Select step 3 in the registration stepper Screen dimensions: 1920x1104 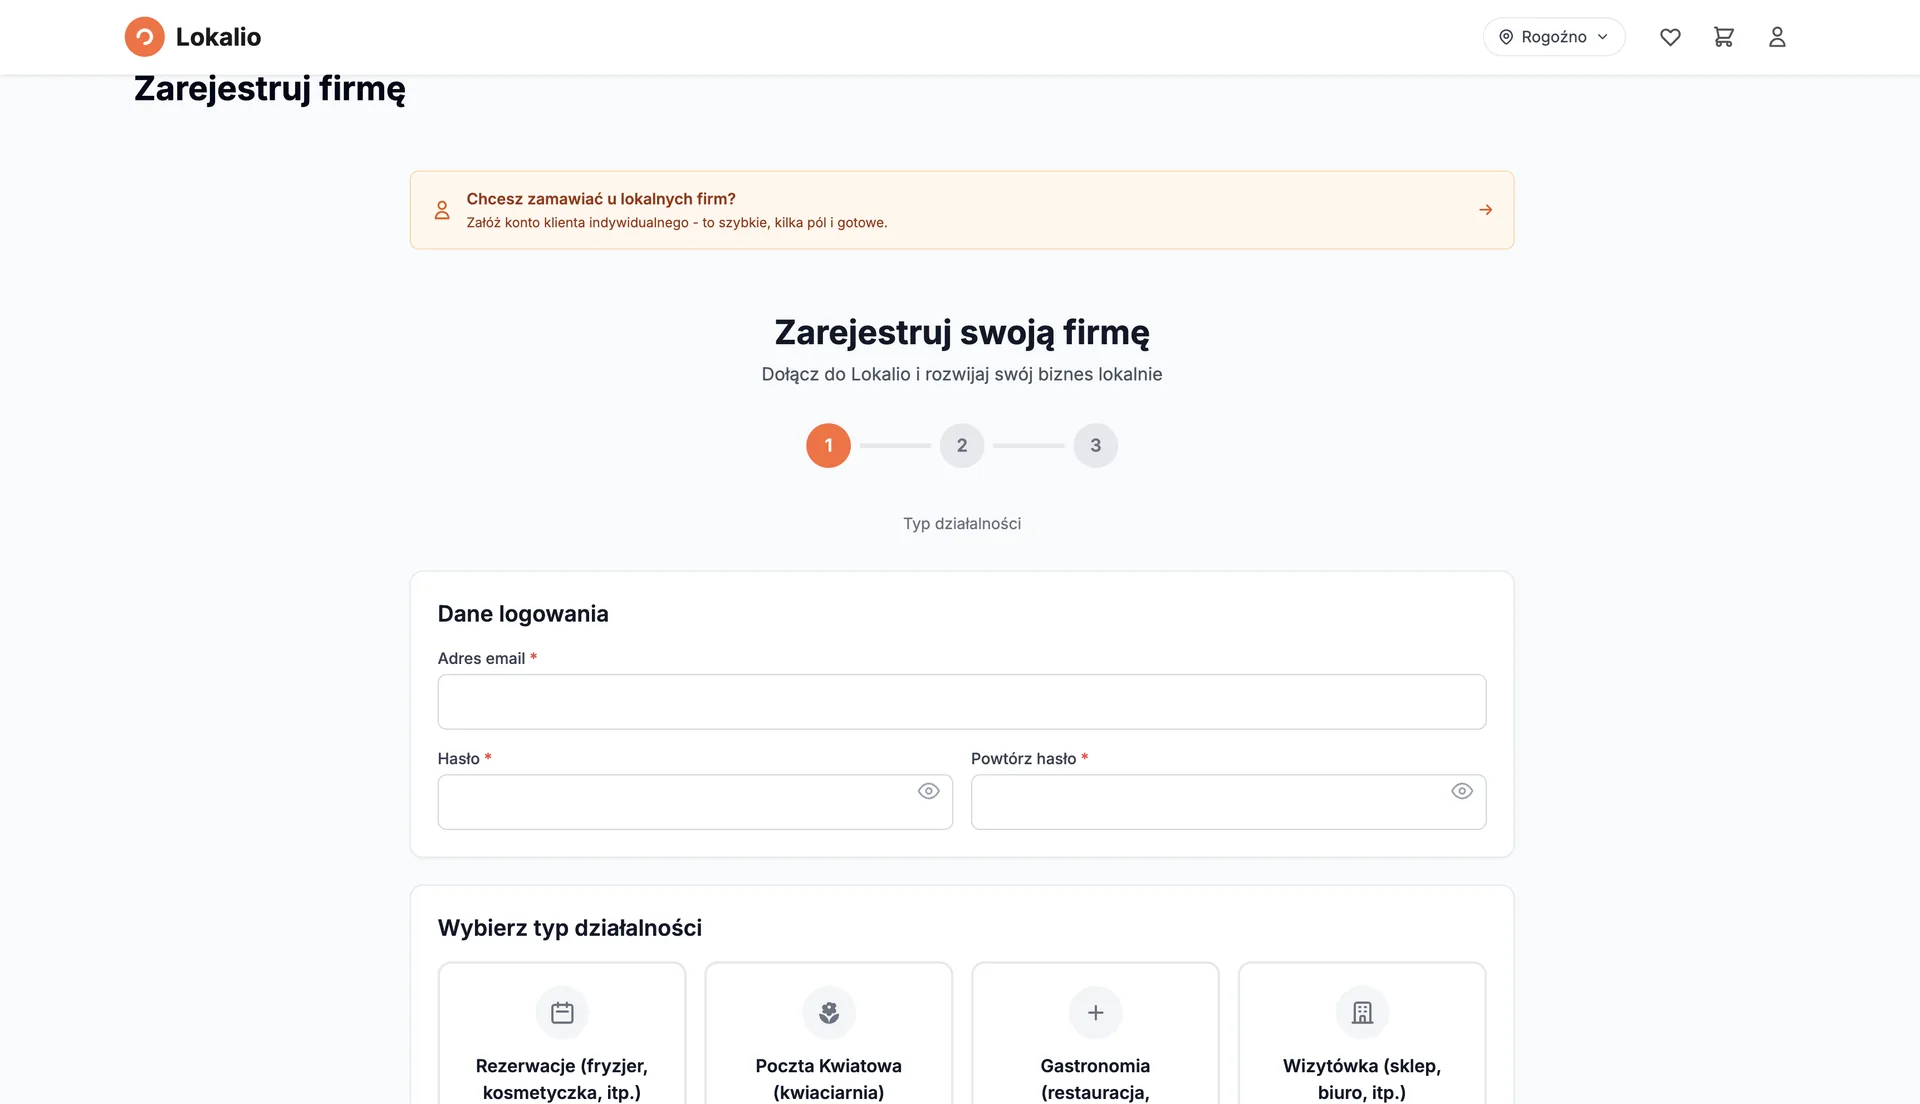[1096, 445]
